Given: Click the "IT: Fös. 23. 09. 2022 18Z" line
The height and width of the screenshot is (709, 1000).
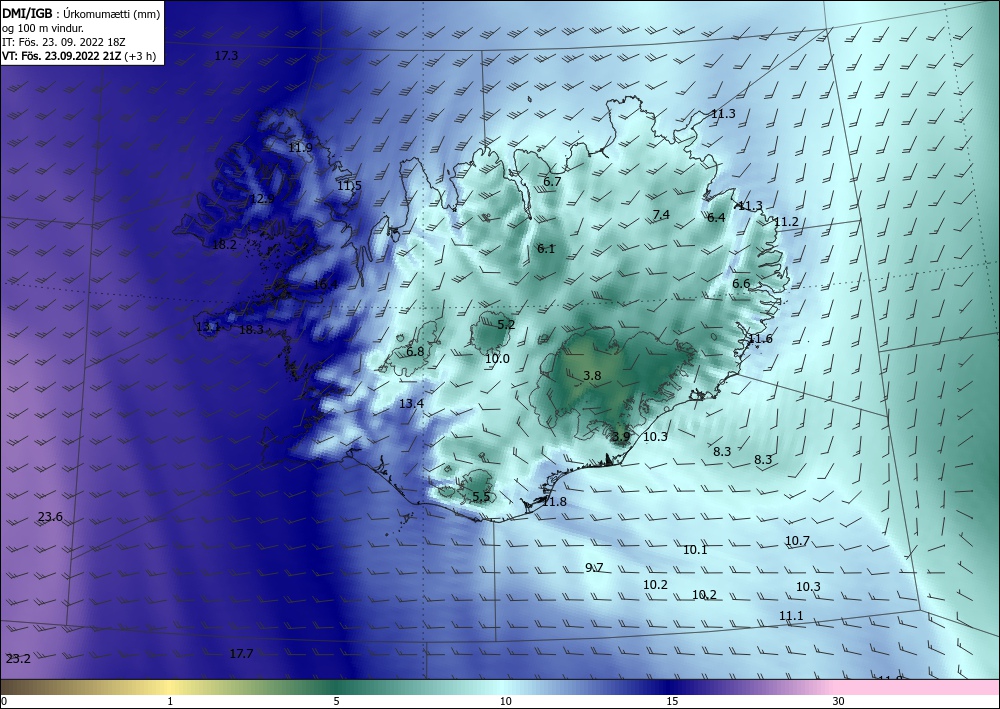Looking at the screenshot, I should coord(64,42).
